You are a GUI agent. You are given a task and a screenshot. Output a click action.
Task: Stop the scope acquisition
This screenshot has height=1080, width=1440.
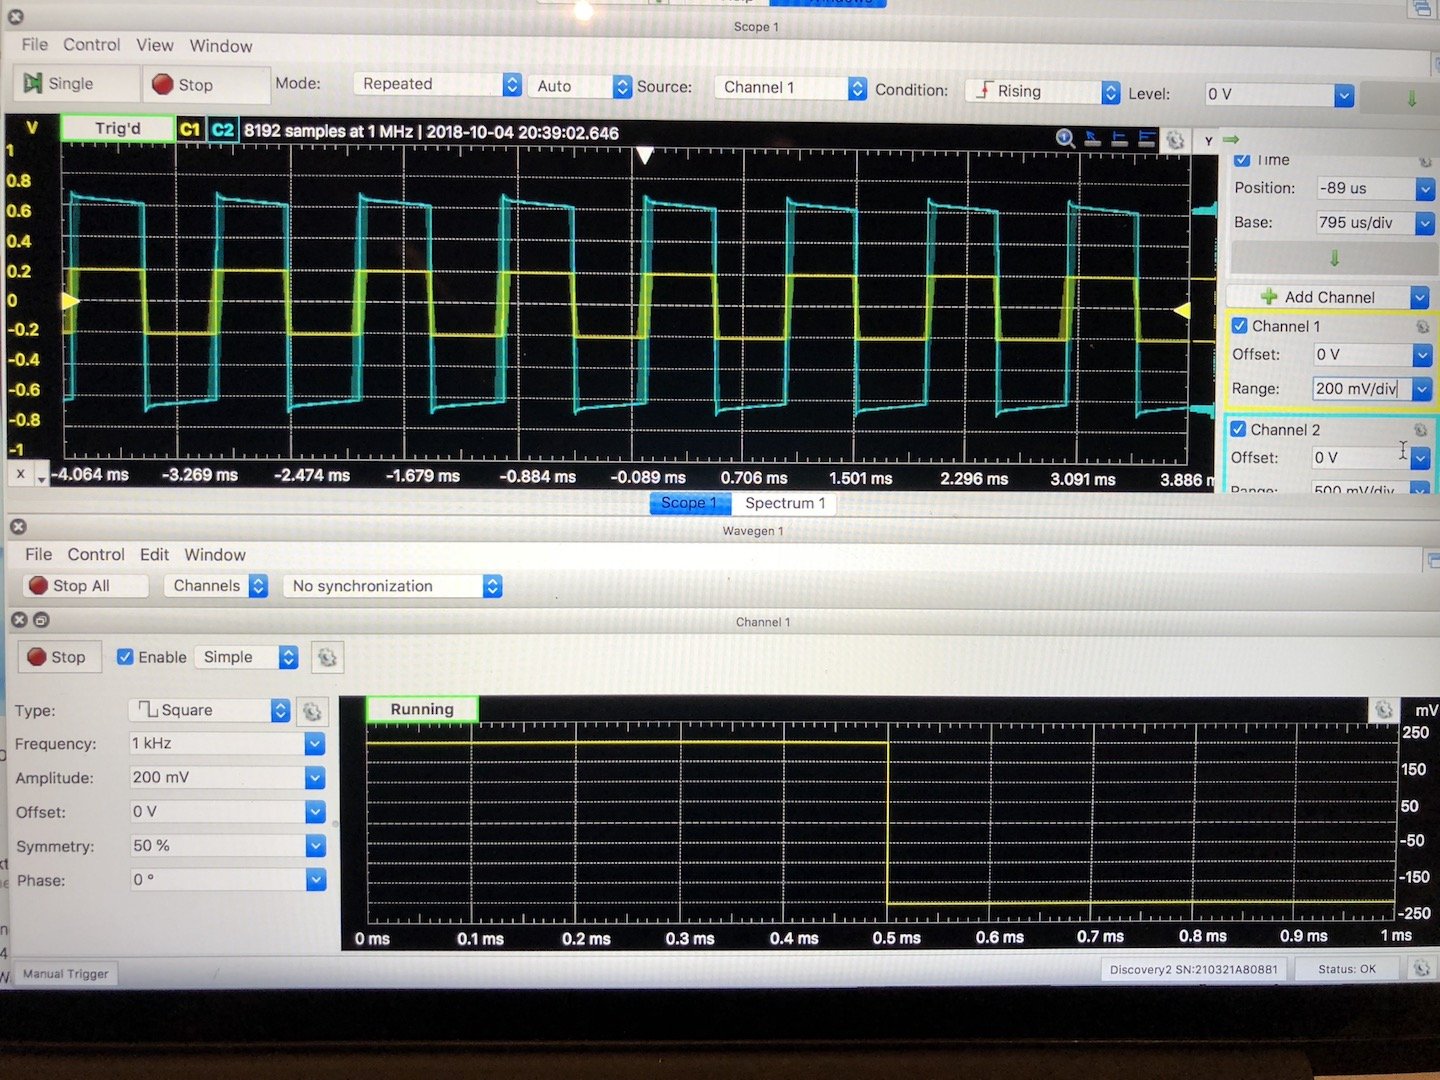click(206, 85)
